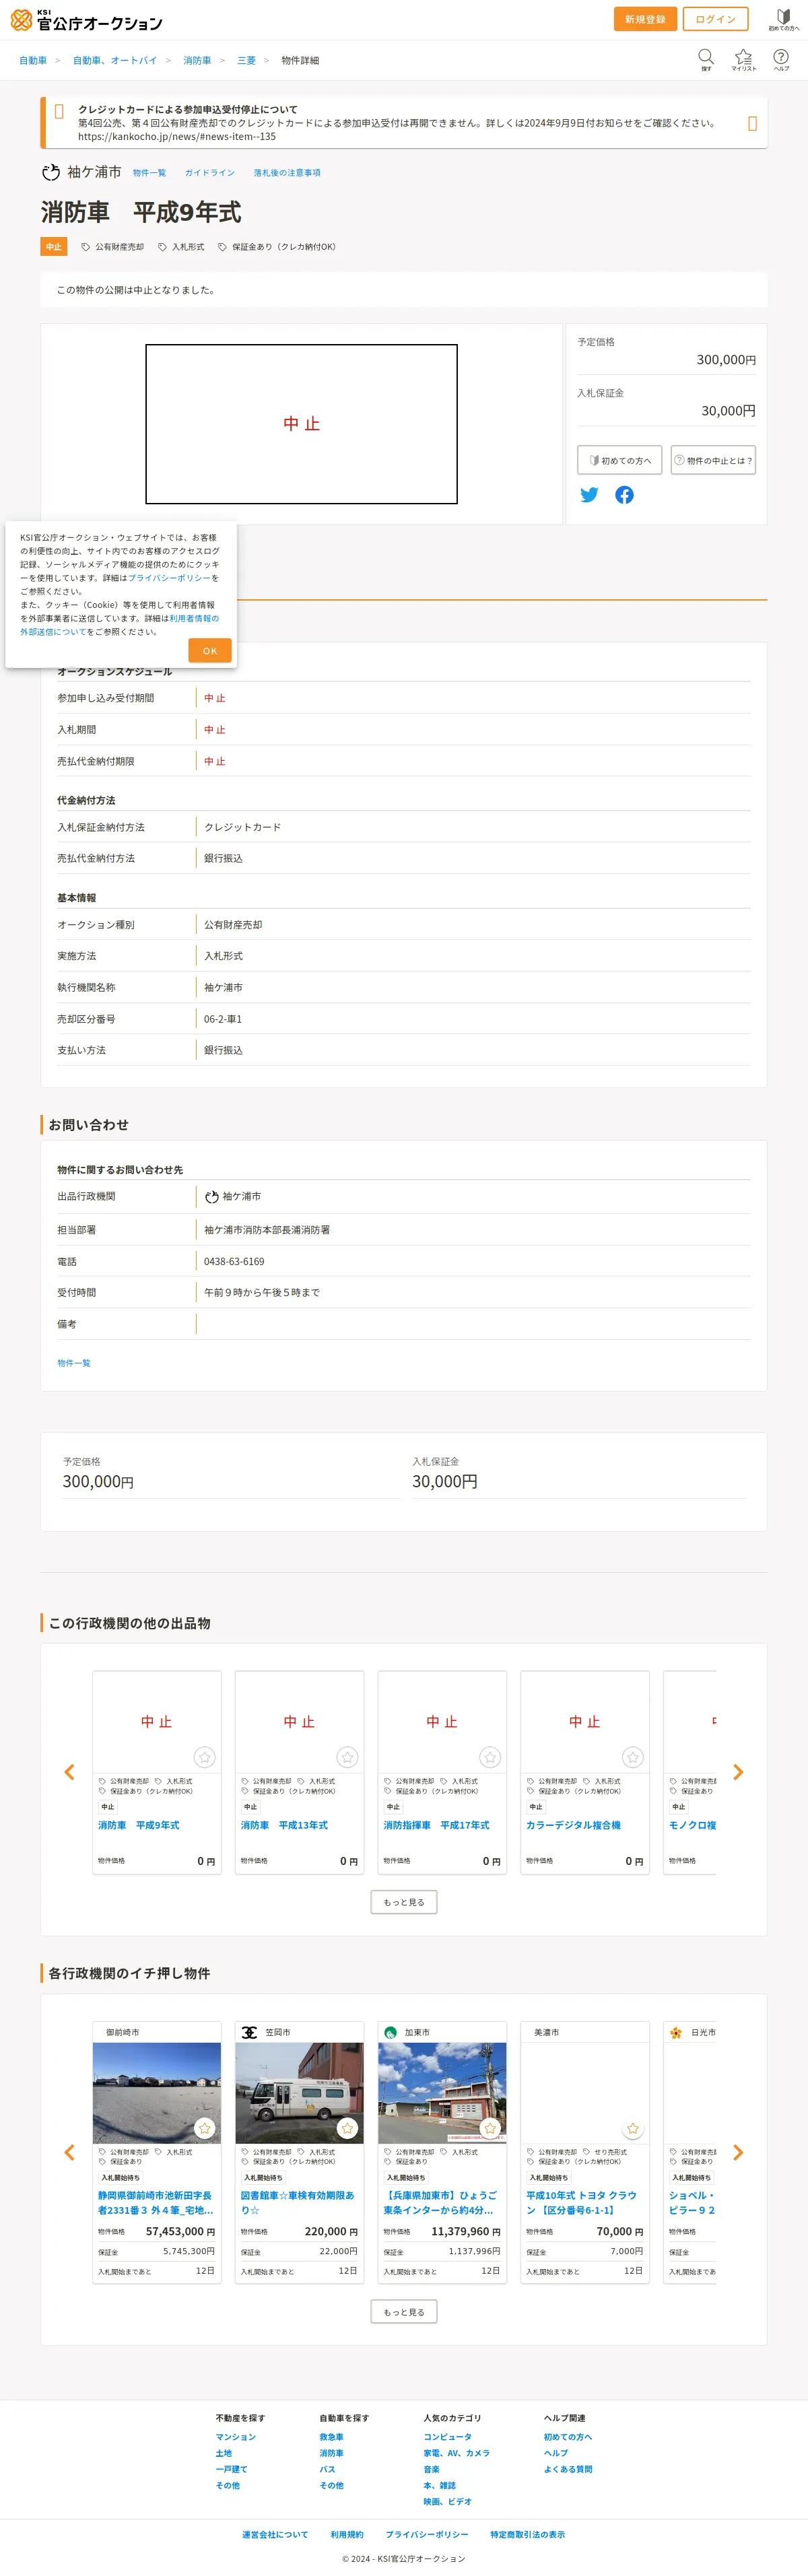Open 物件一覧 link beside 袖ケ浦市

click(x=149, y=173)
